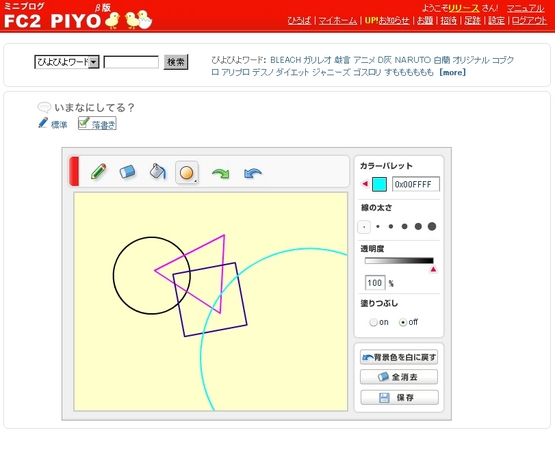Click the blue undo arrow
The height and width of the screenshot is (450, 555).
coord(253,173)
